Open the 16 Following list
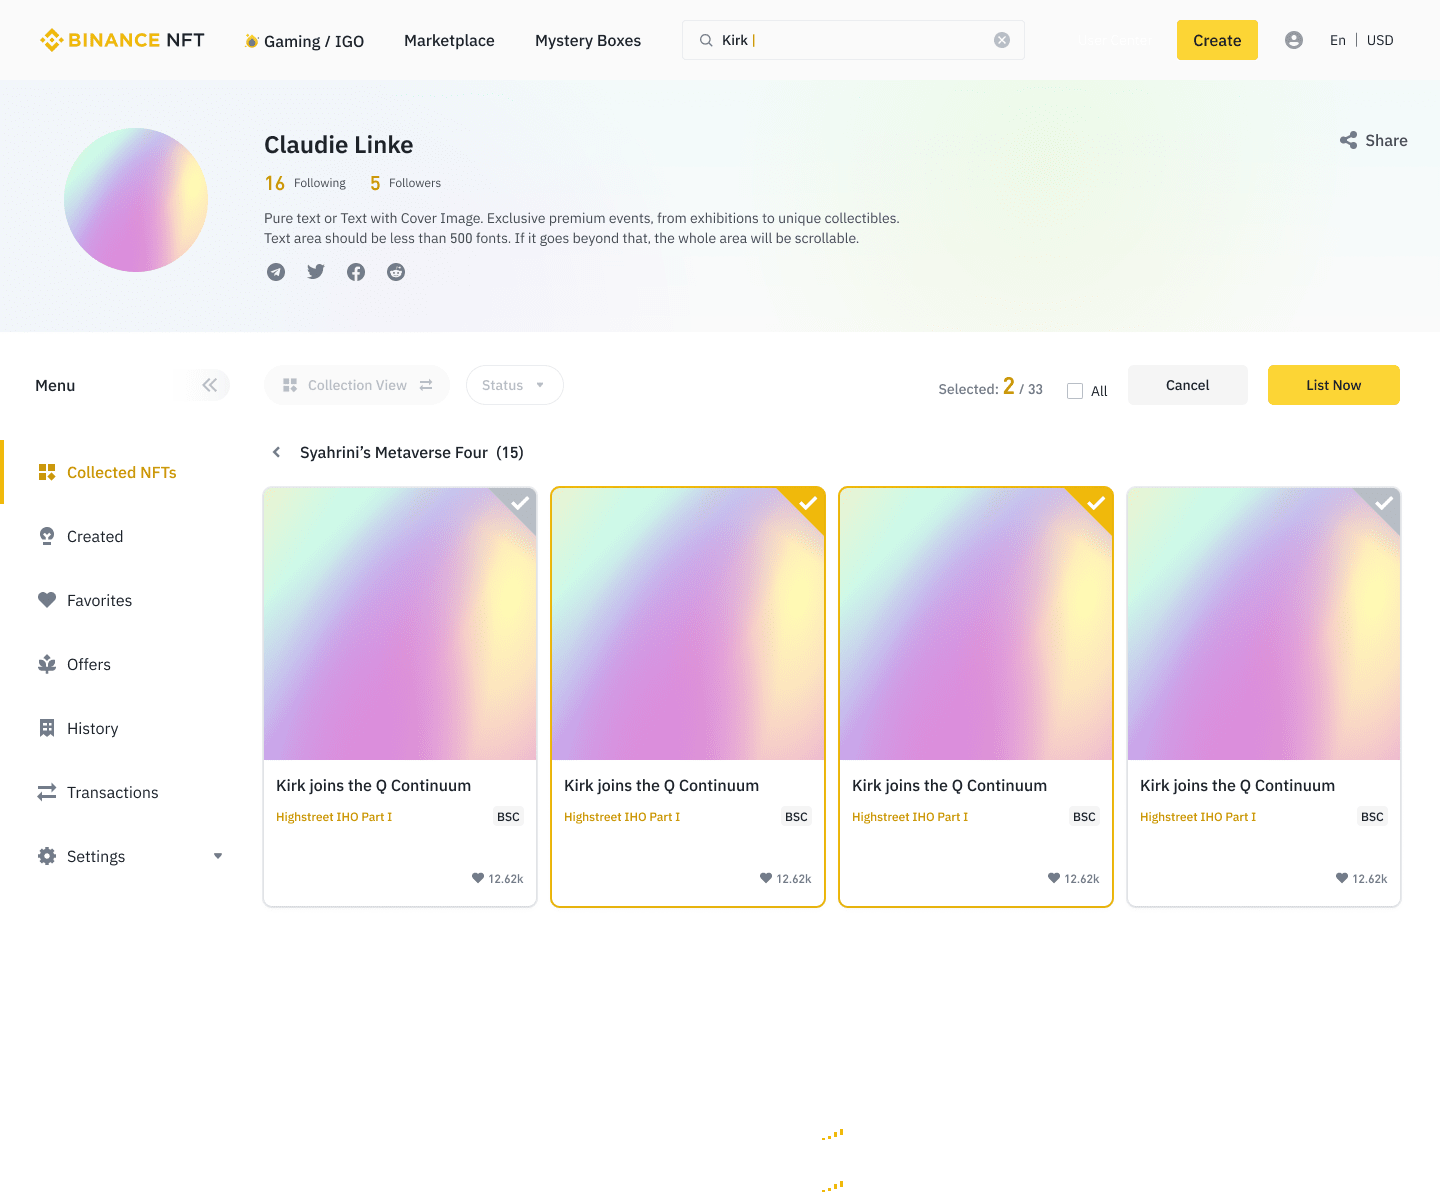 (x=305, y=183)
